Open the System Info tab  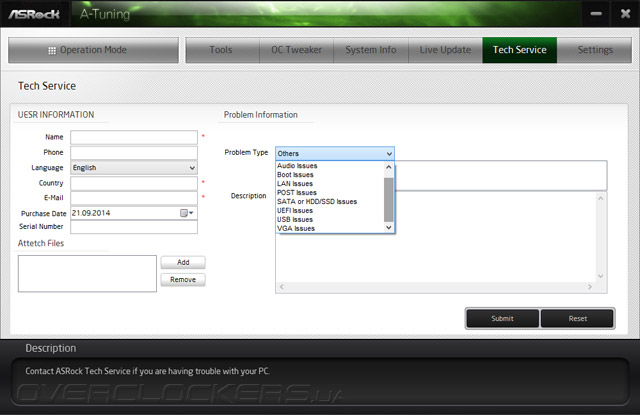371,50
